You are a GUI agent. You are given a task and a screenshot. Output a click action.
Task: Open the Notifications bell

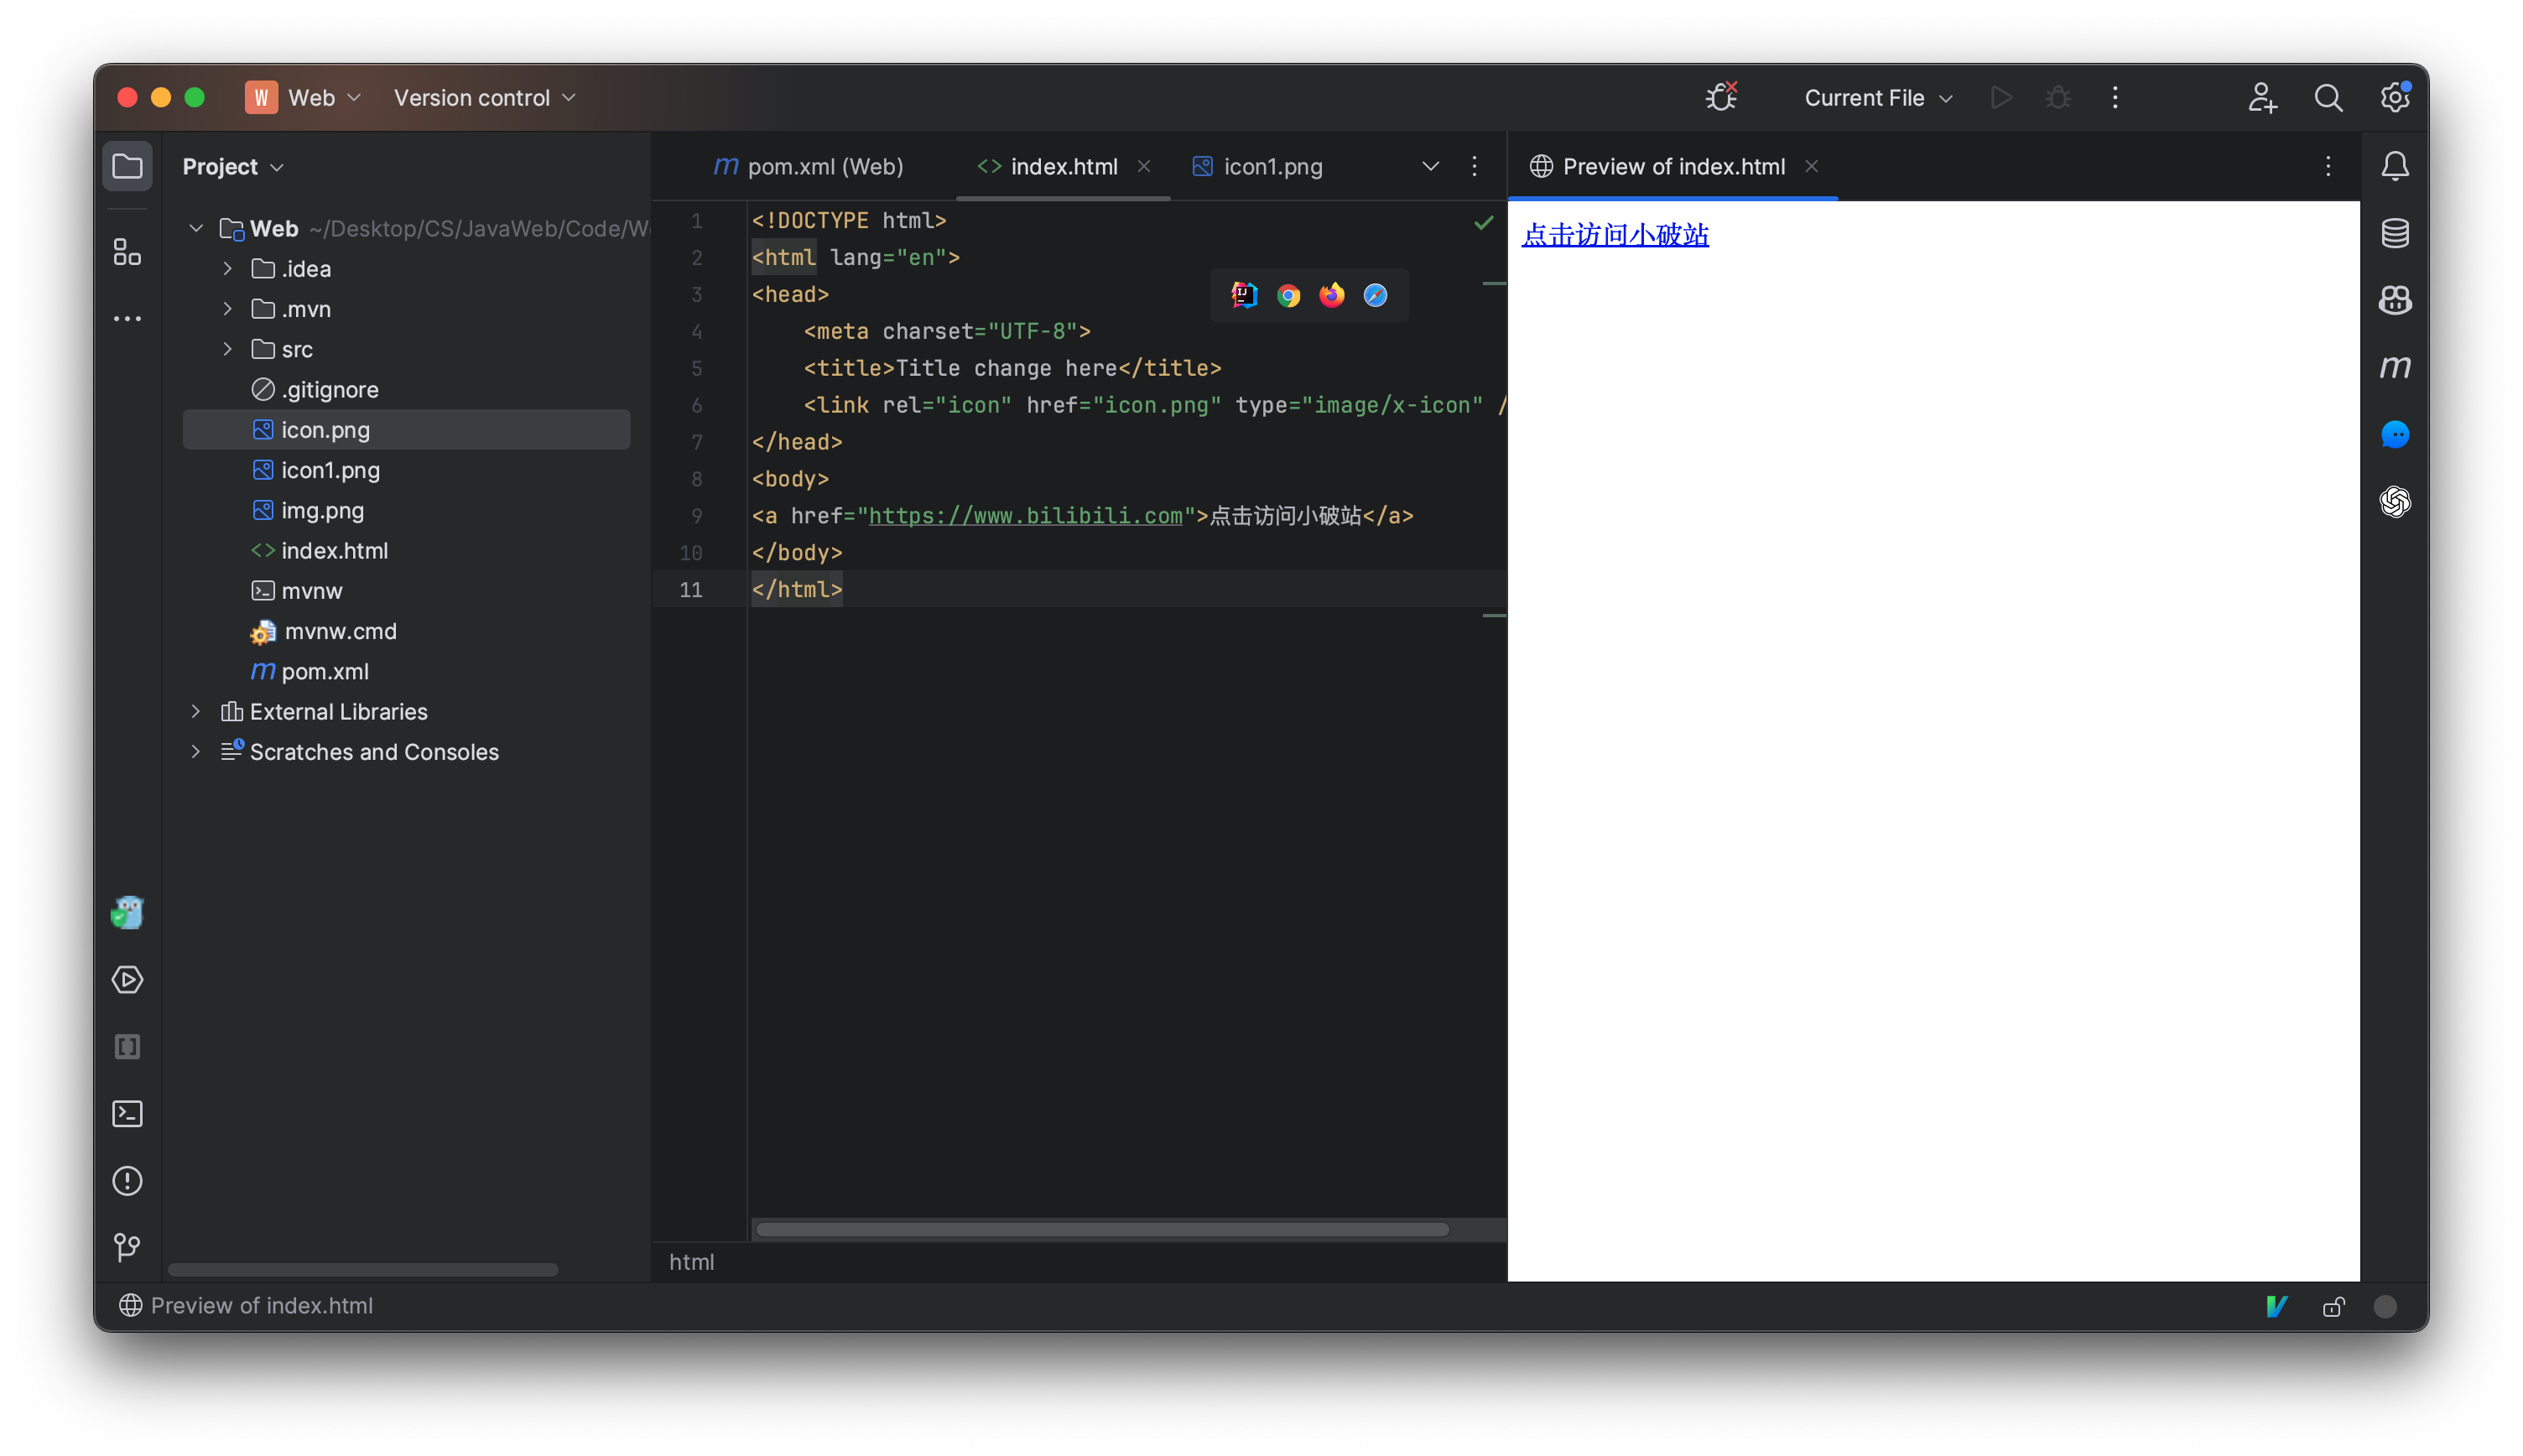(x=2395, y=166)
